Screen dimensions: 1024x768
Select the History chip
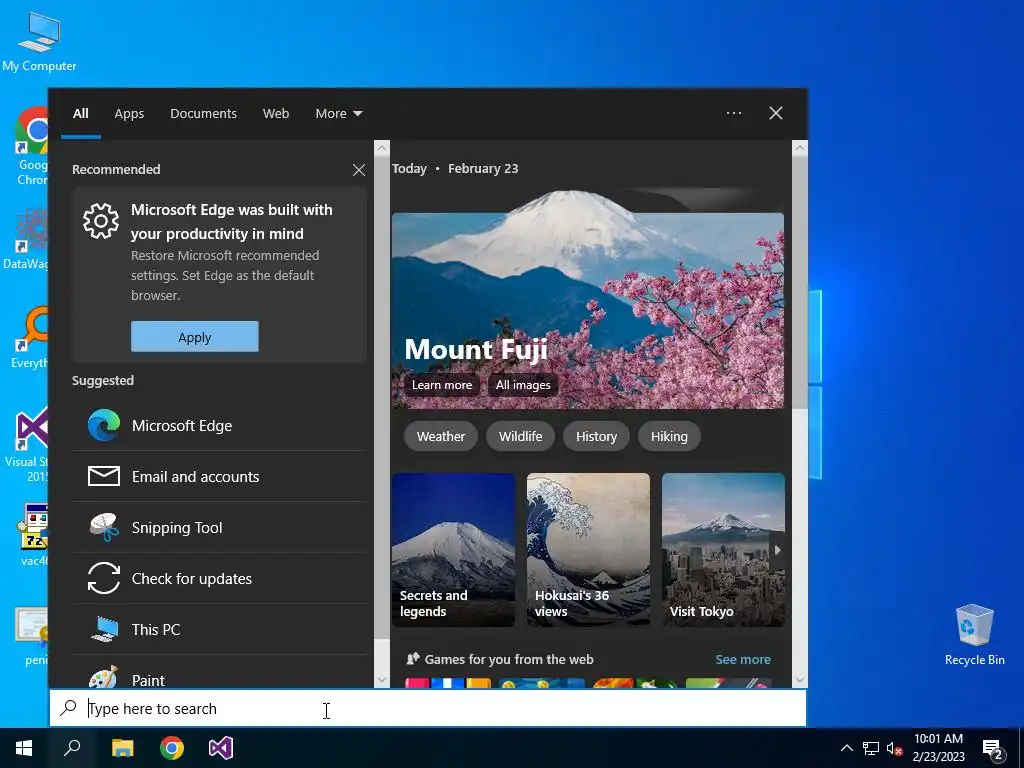tap(596, 436)
